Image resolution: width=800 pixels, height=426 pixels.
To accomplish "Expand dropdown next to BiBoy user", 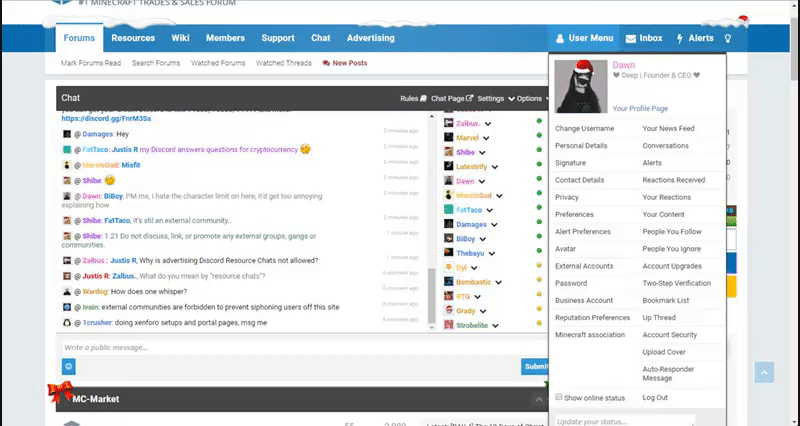I will click(483, 239).
